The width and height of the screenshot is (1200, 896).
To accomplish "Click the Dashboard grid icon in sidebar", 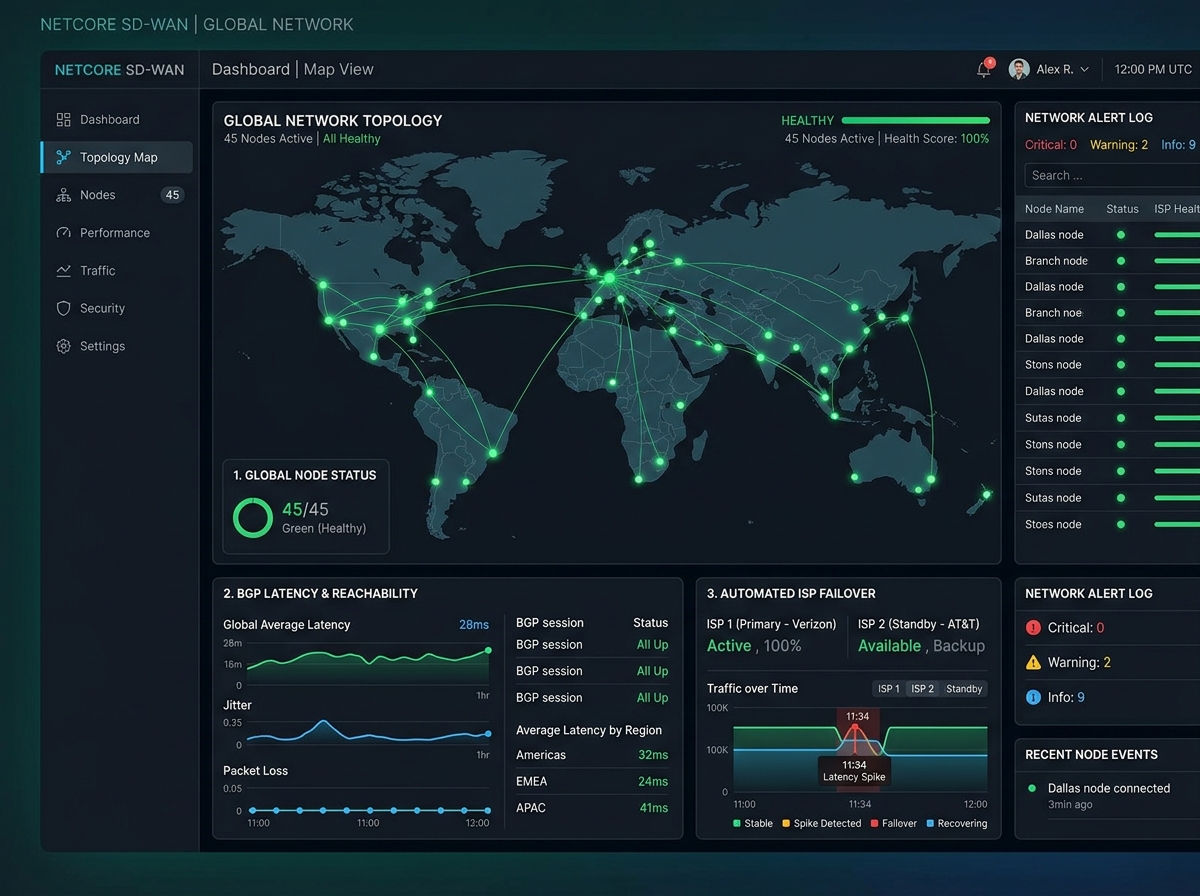I will pos(63,120).
